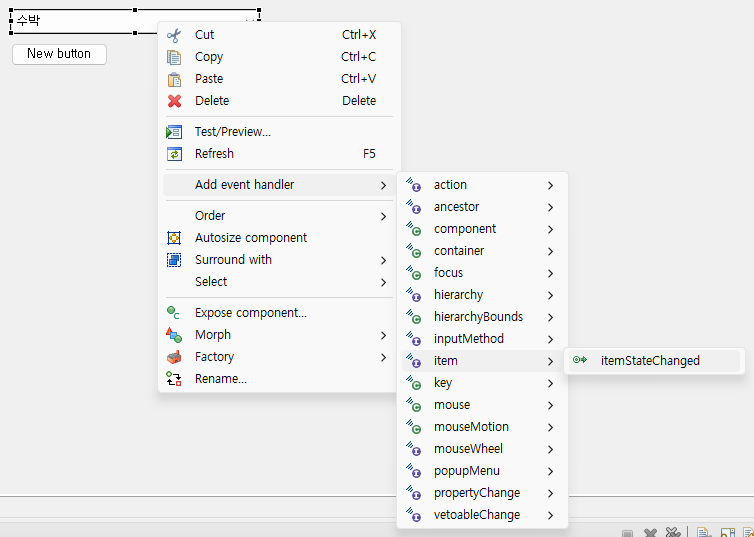The width and height of the screenshot is (754, 537).
Task: Click the Surround with icon
Action: 174,260
